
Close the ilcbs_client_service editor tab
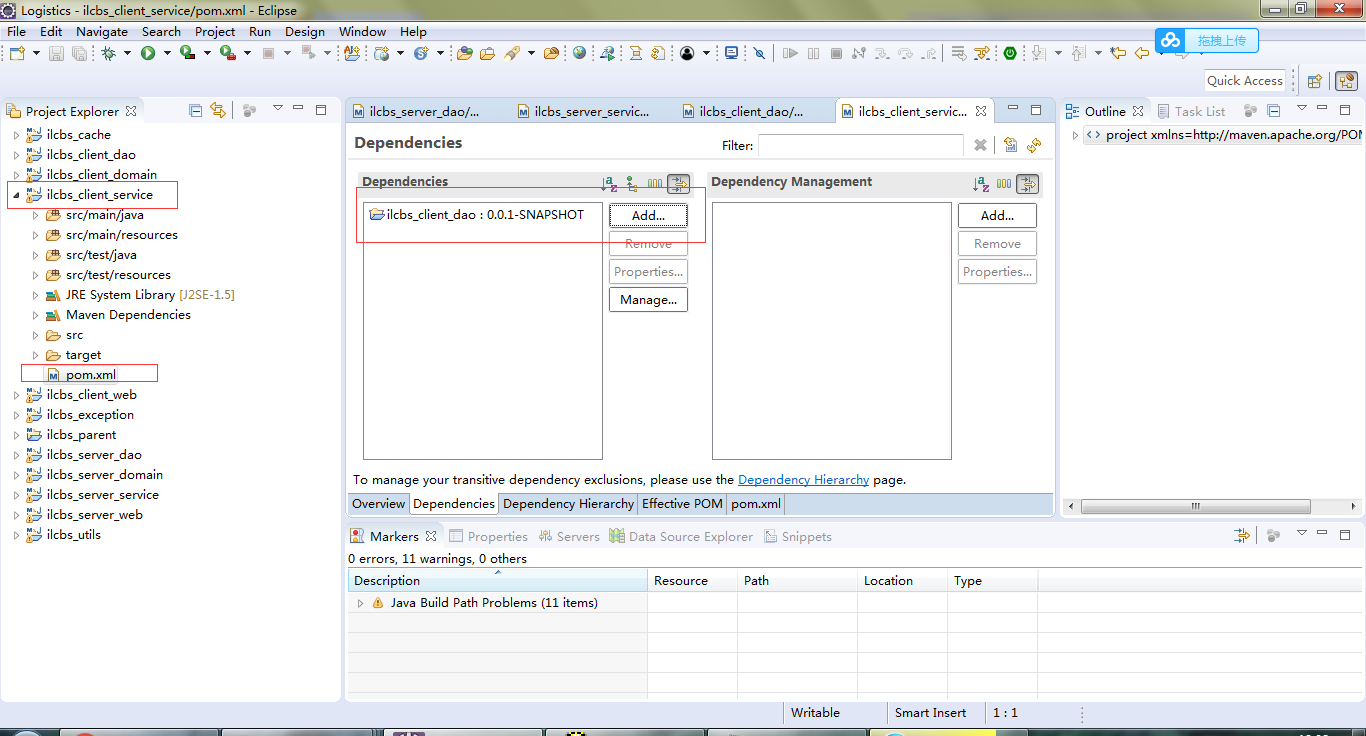[x=981, y=111]
